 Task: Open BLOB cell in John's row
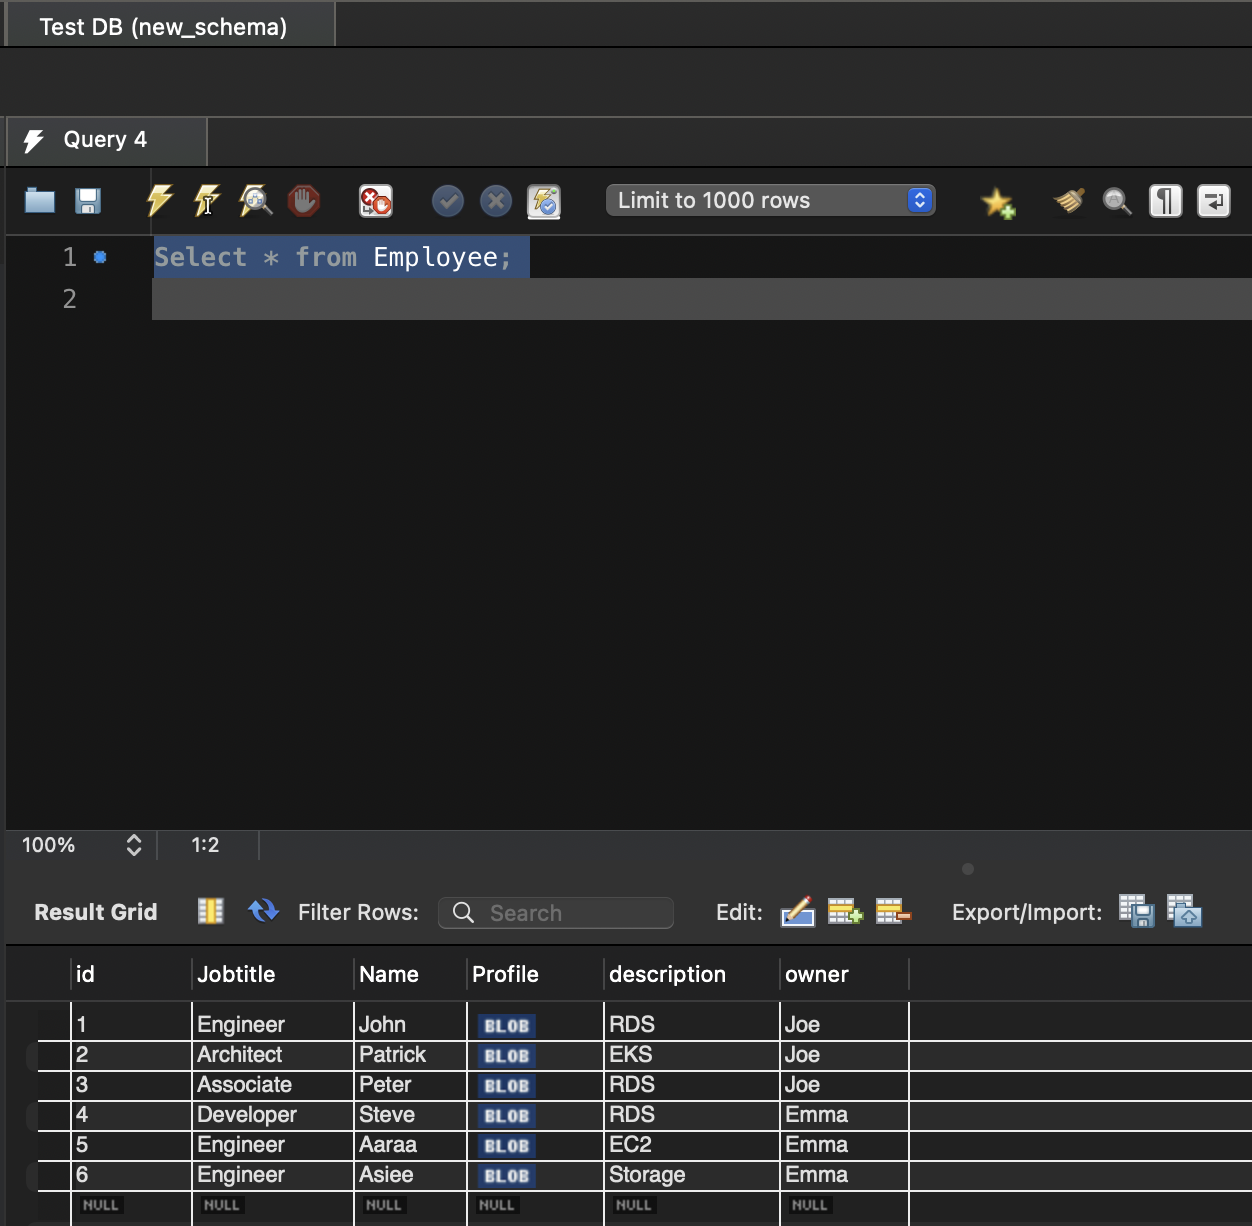pos(506,1026)
